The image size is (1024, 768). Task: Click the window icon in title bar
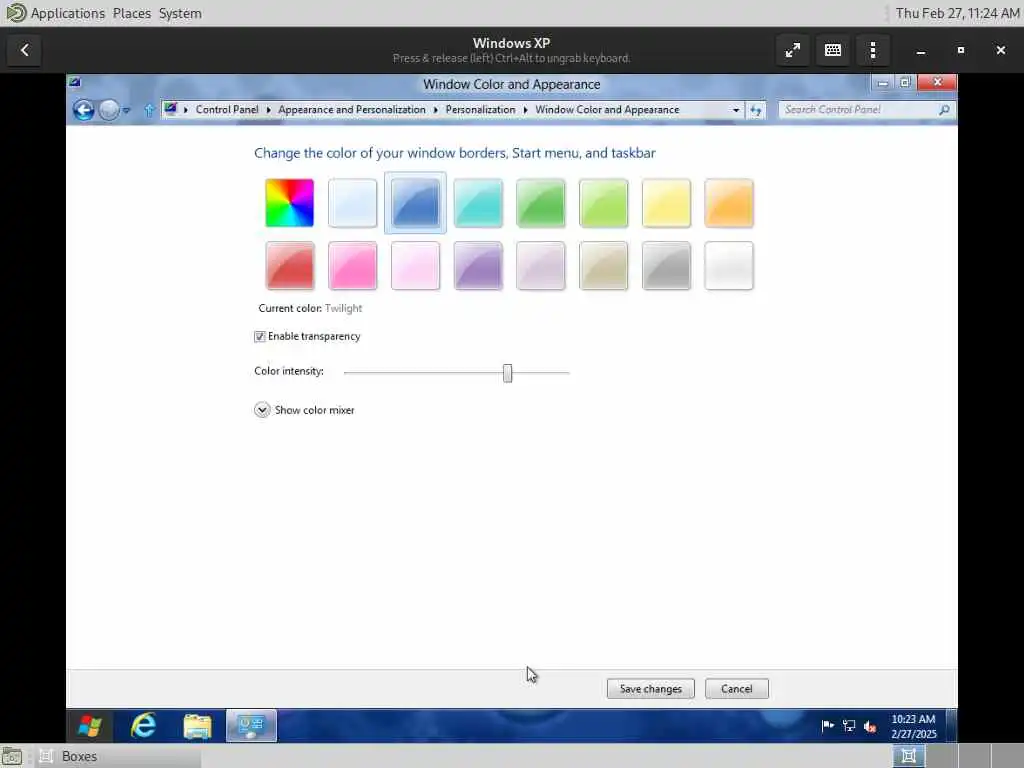click(75, 82)
